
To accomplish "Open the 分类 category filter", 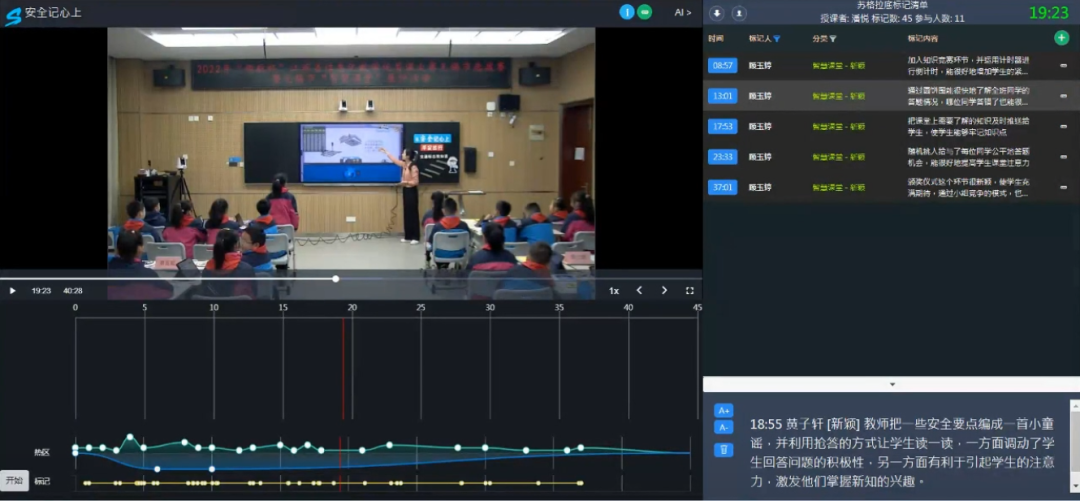I will click(832, 39).
